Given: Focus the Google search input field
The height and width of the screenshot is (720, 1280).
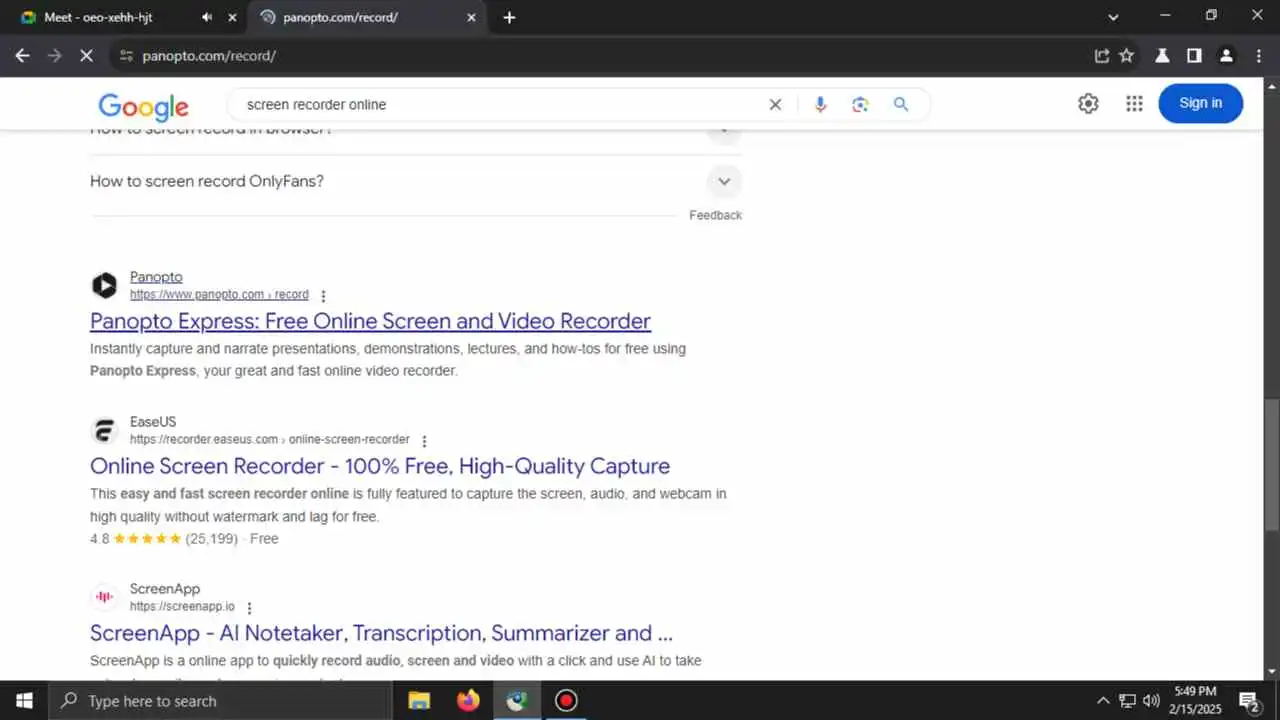Looking at the screenshot, I should [500, 104].
